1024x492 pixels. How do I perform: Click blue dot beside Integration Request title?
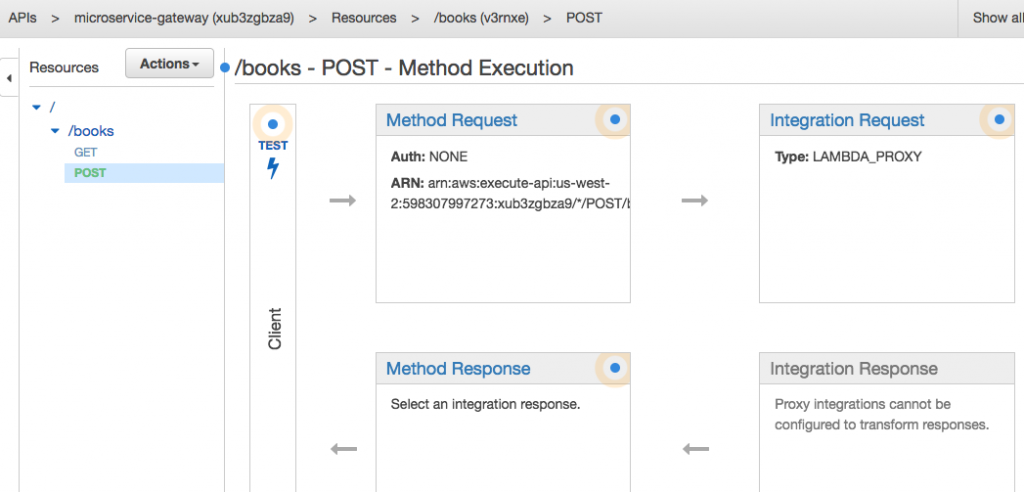(x=999, y=120)
